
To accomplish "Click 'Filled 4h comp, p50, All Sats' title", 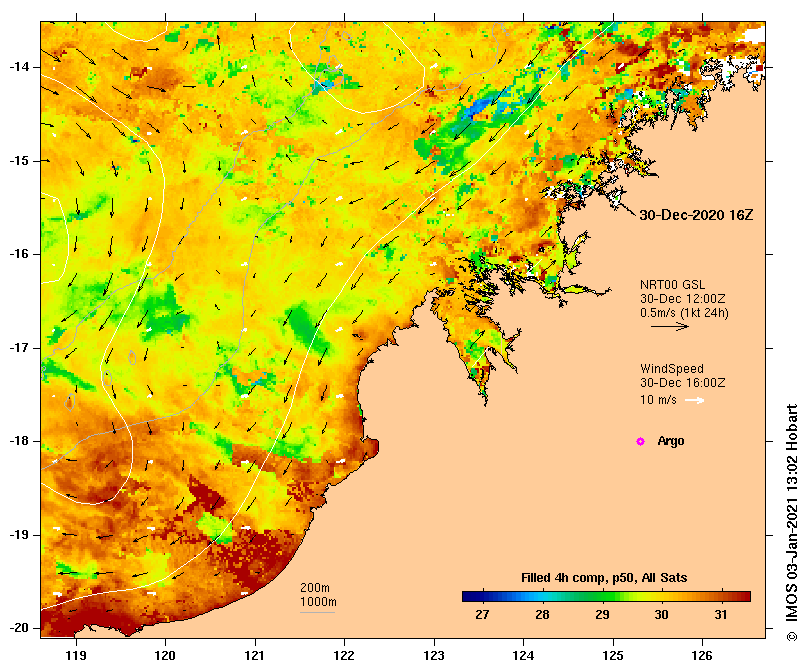I will click(x=604, y=578).
